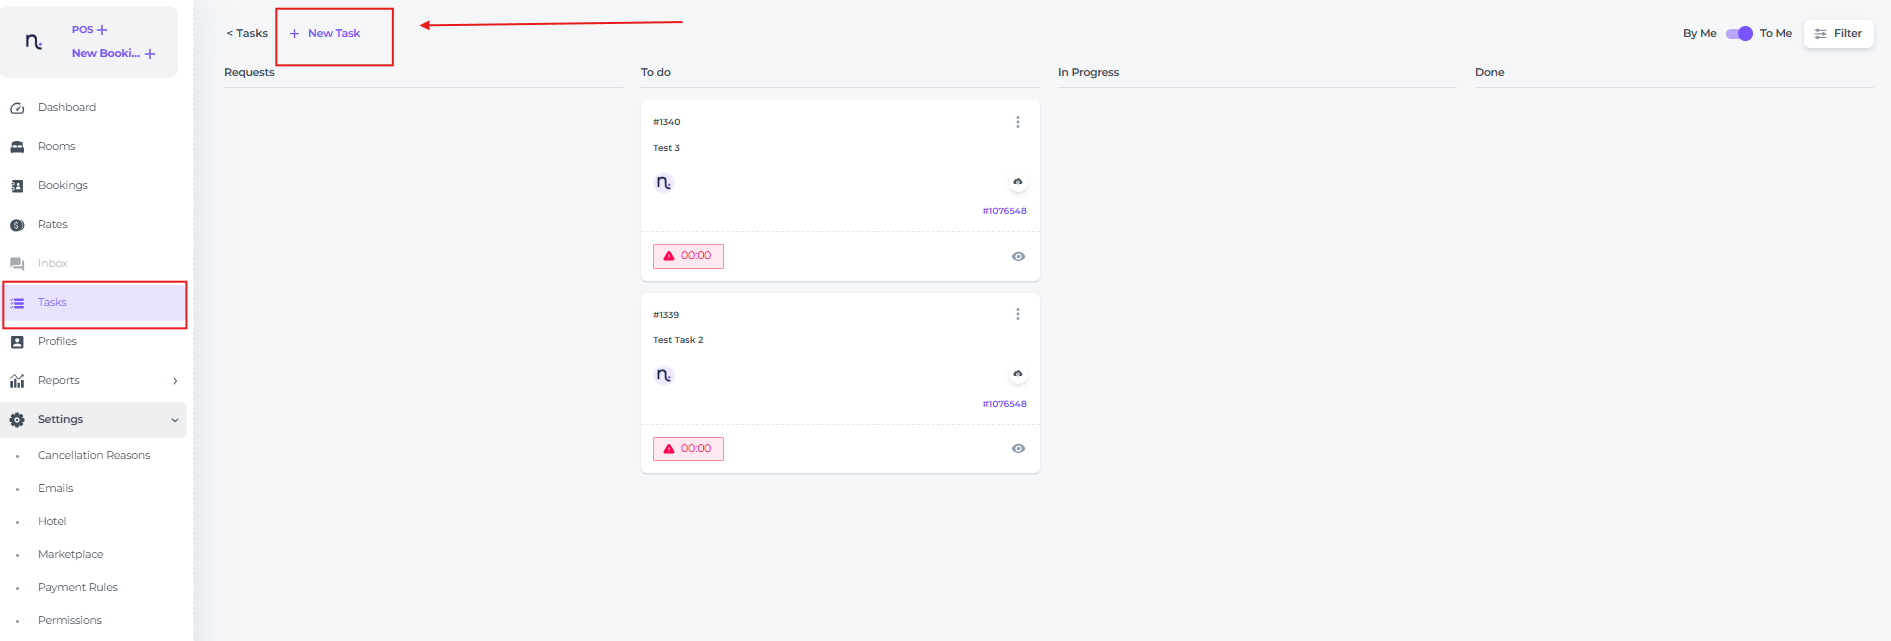The height and width of the screenshot is (641, 1891).
Task: Open the Filter options
Action: [1838, 34]
